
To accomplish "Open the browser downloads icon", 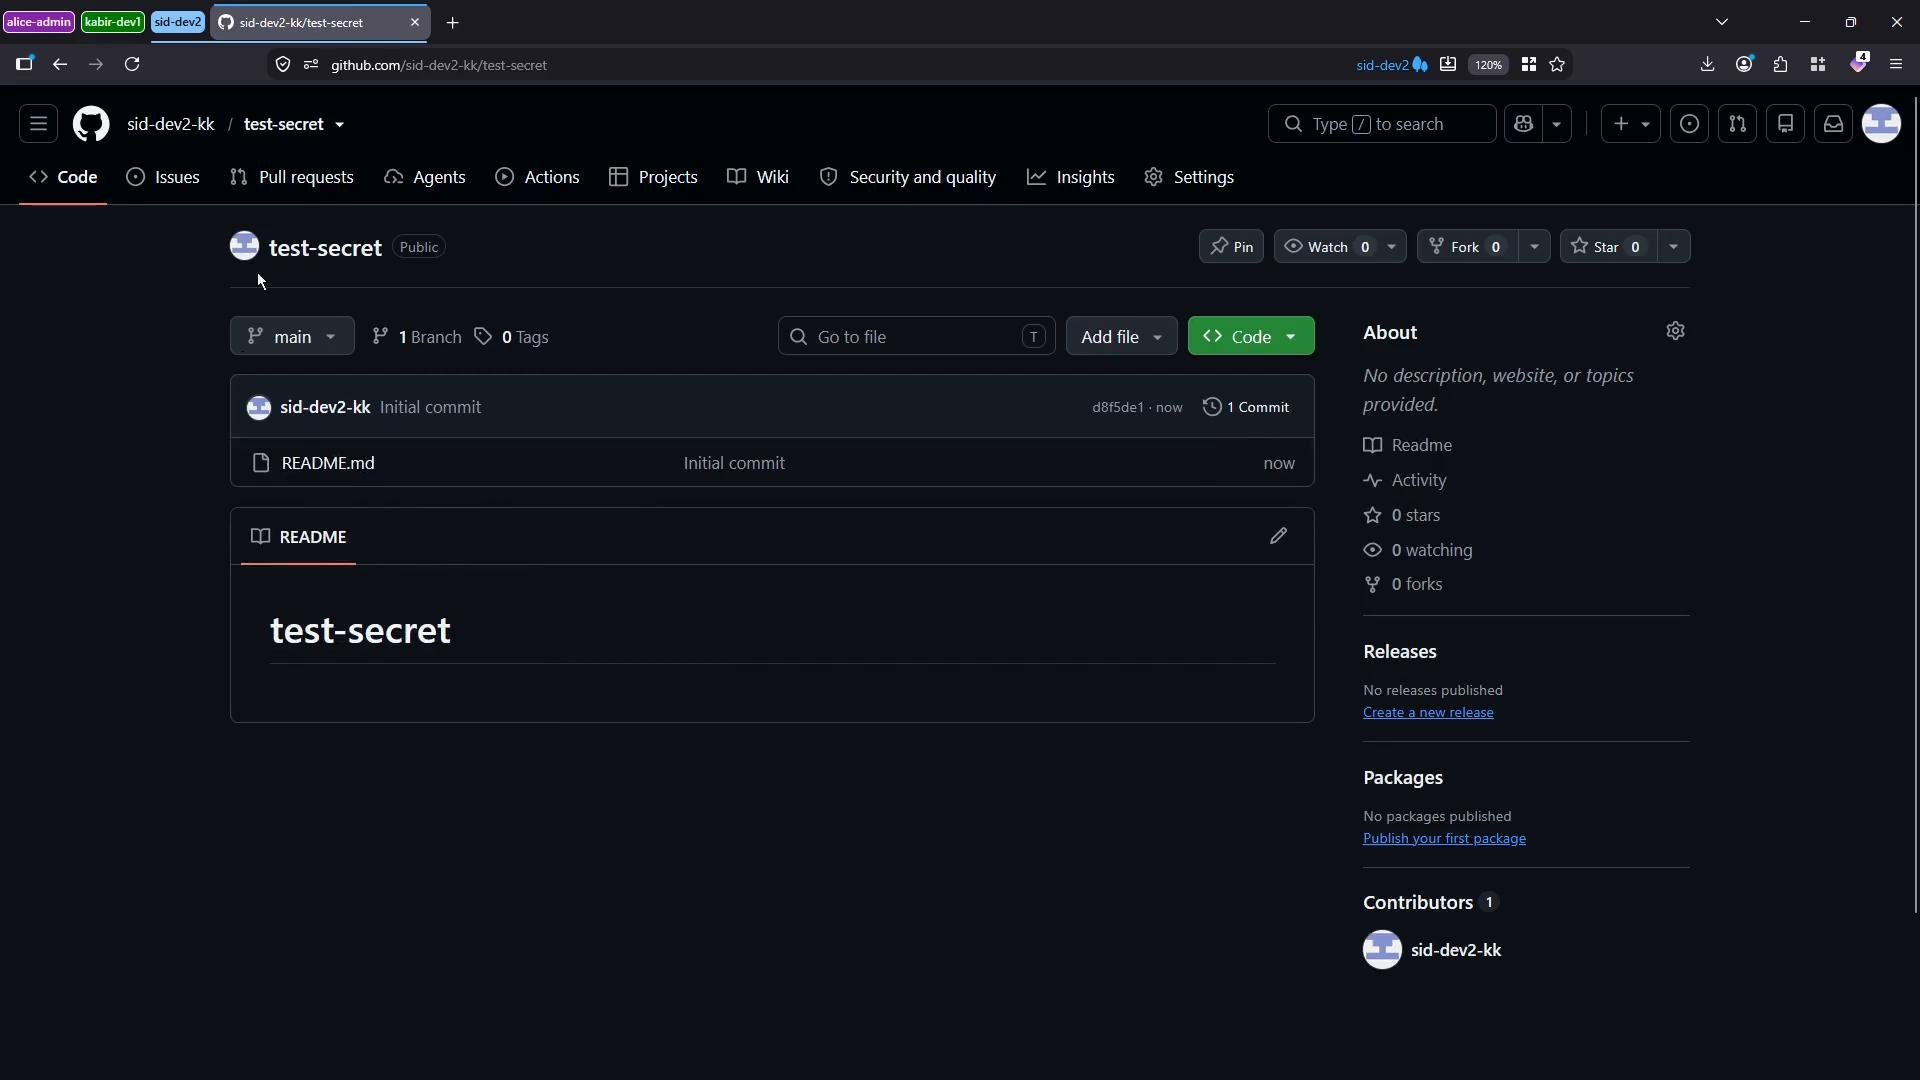I will 1707,64.
